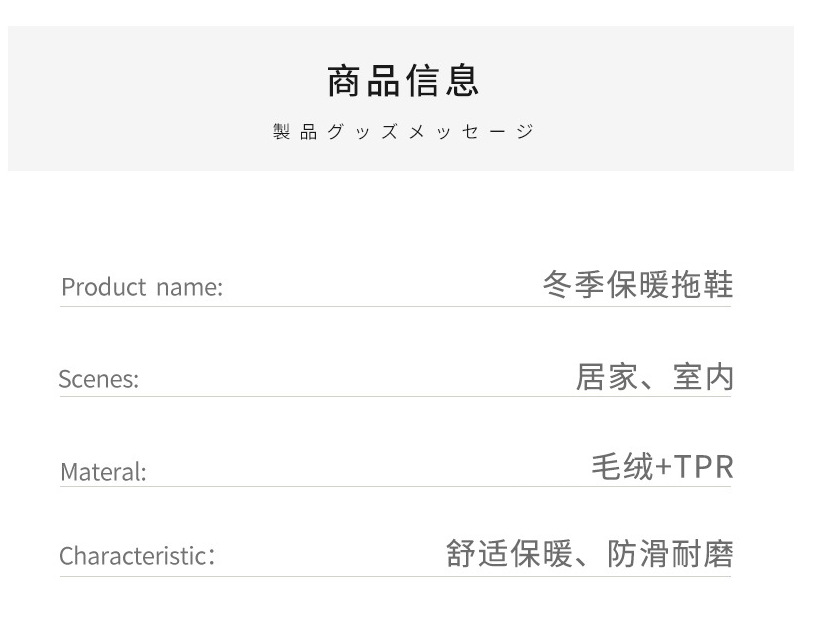This screenshot has height=629, width=833.
Task: Click the divider line under Product name
Action: [395, 307]
